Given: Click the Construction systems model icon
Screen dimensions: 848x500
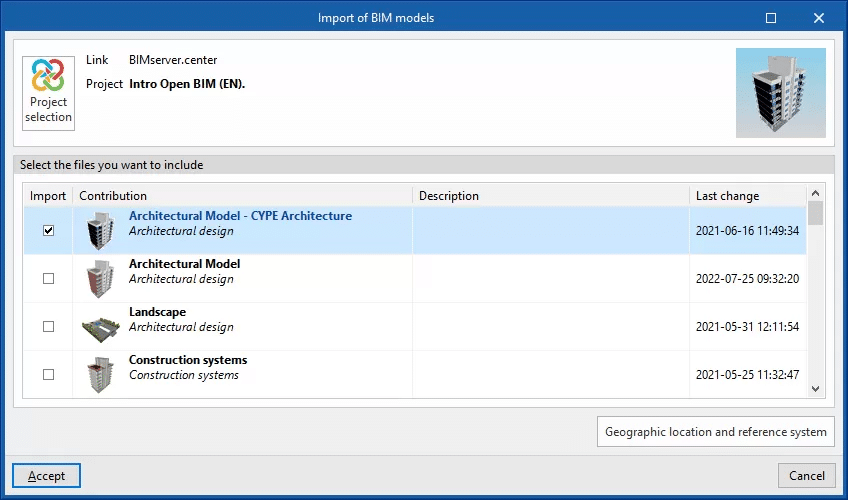Looking at the screenshot, I should click(101, 374).
